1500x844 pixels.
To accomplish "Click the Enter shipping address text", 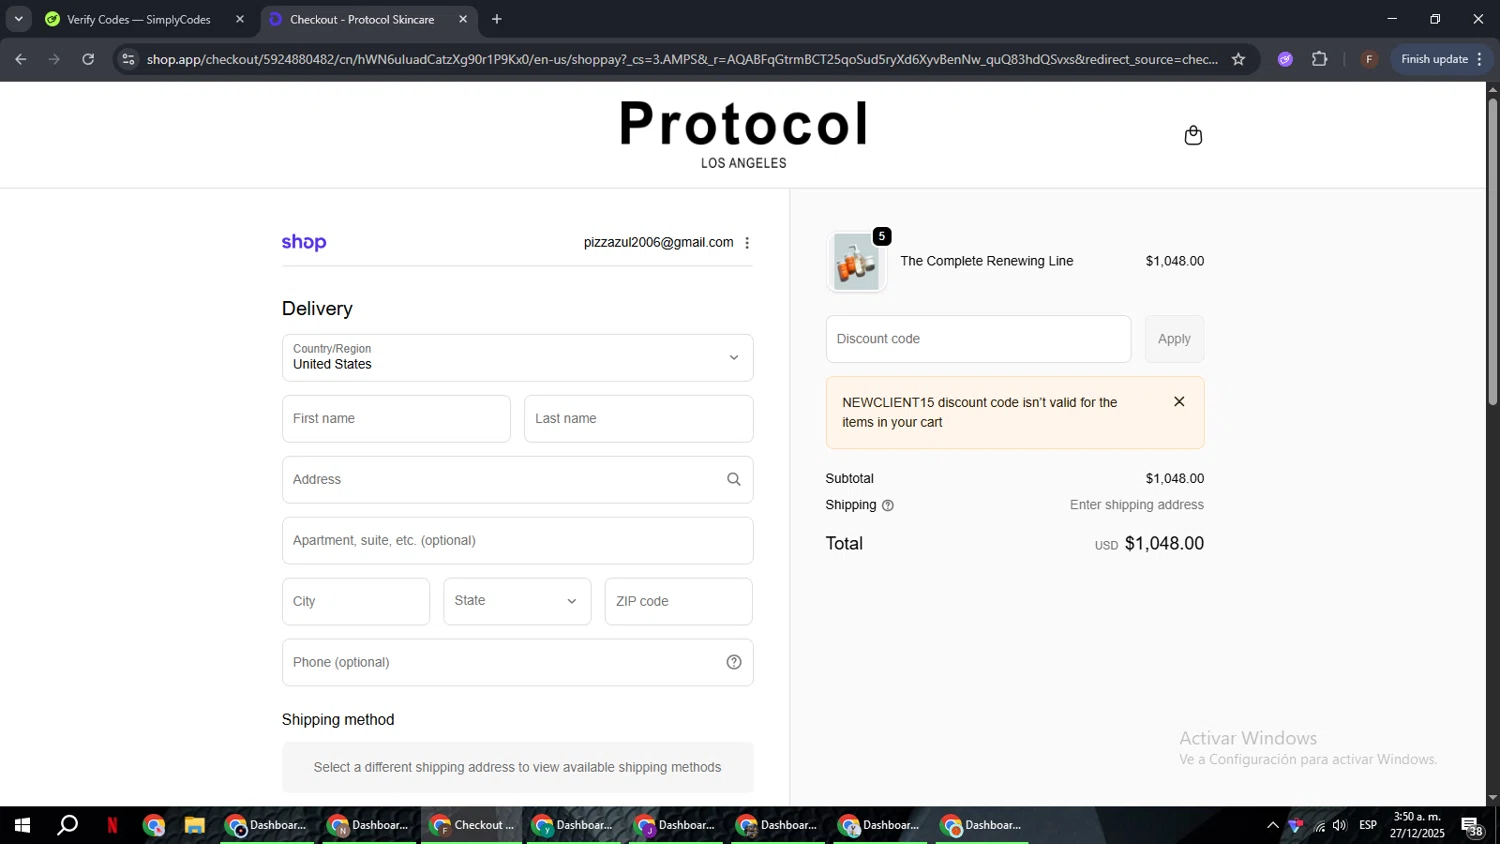I will [1137, 505].
